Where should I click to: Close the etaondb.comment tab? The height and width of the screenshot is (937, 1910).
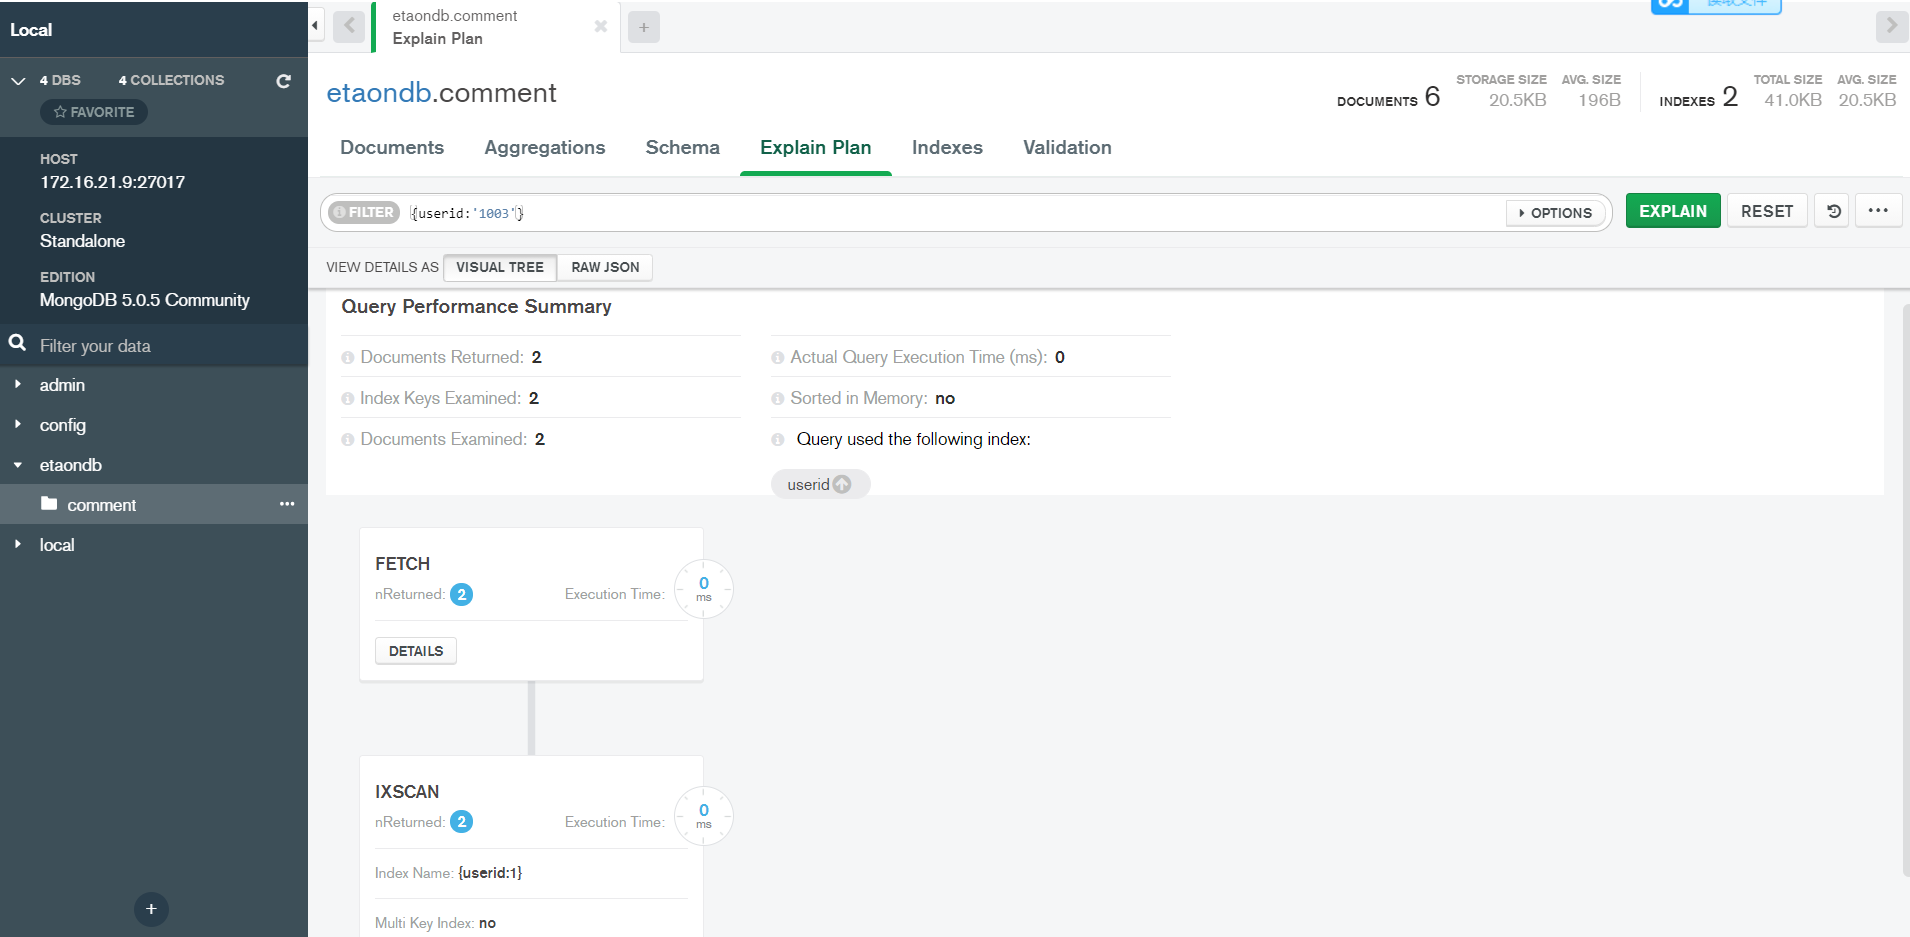point(601,27)
